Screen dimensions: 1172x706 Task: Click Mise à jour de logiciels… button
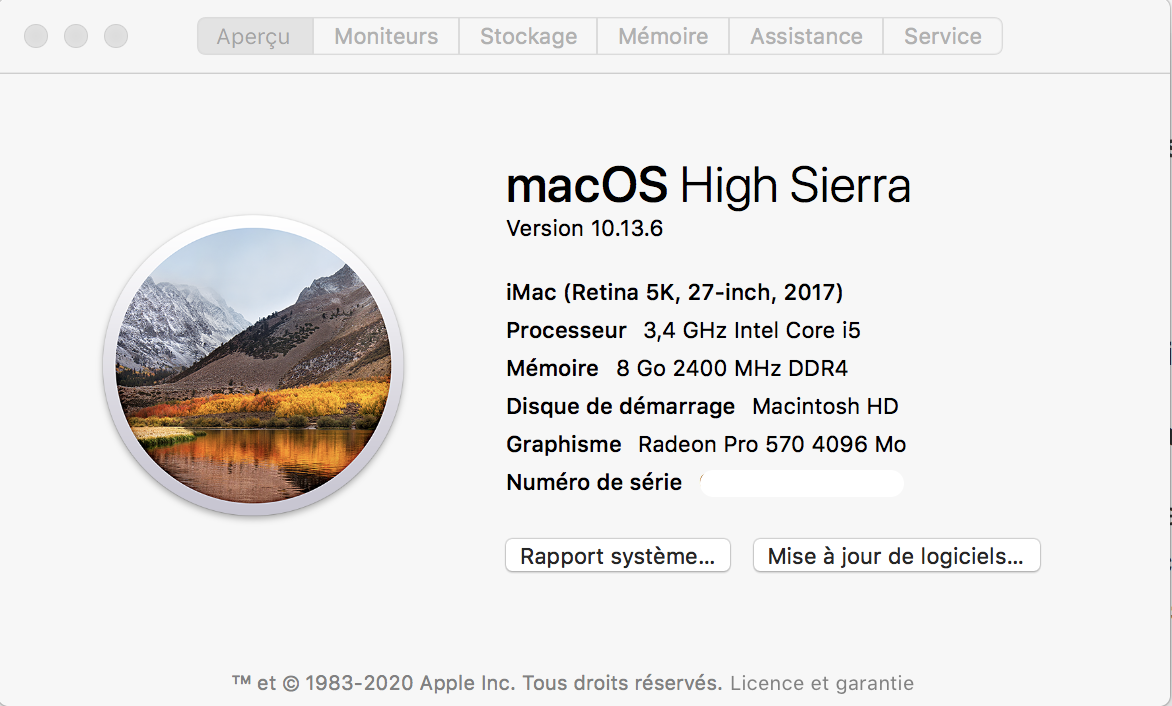click(x=896, y=556)
